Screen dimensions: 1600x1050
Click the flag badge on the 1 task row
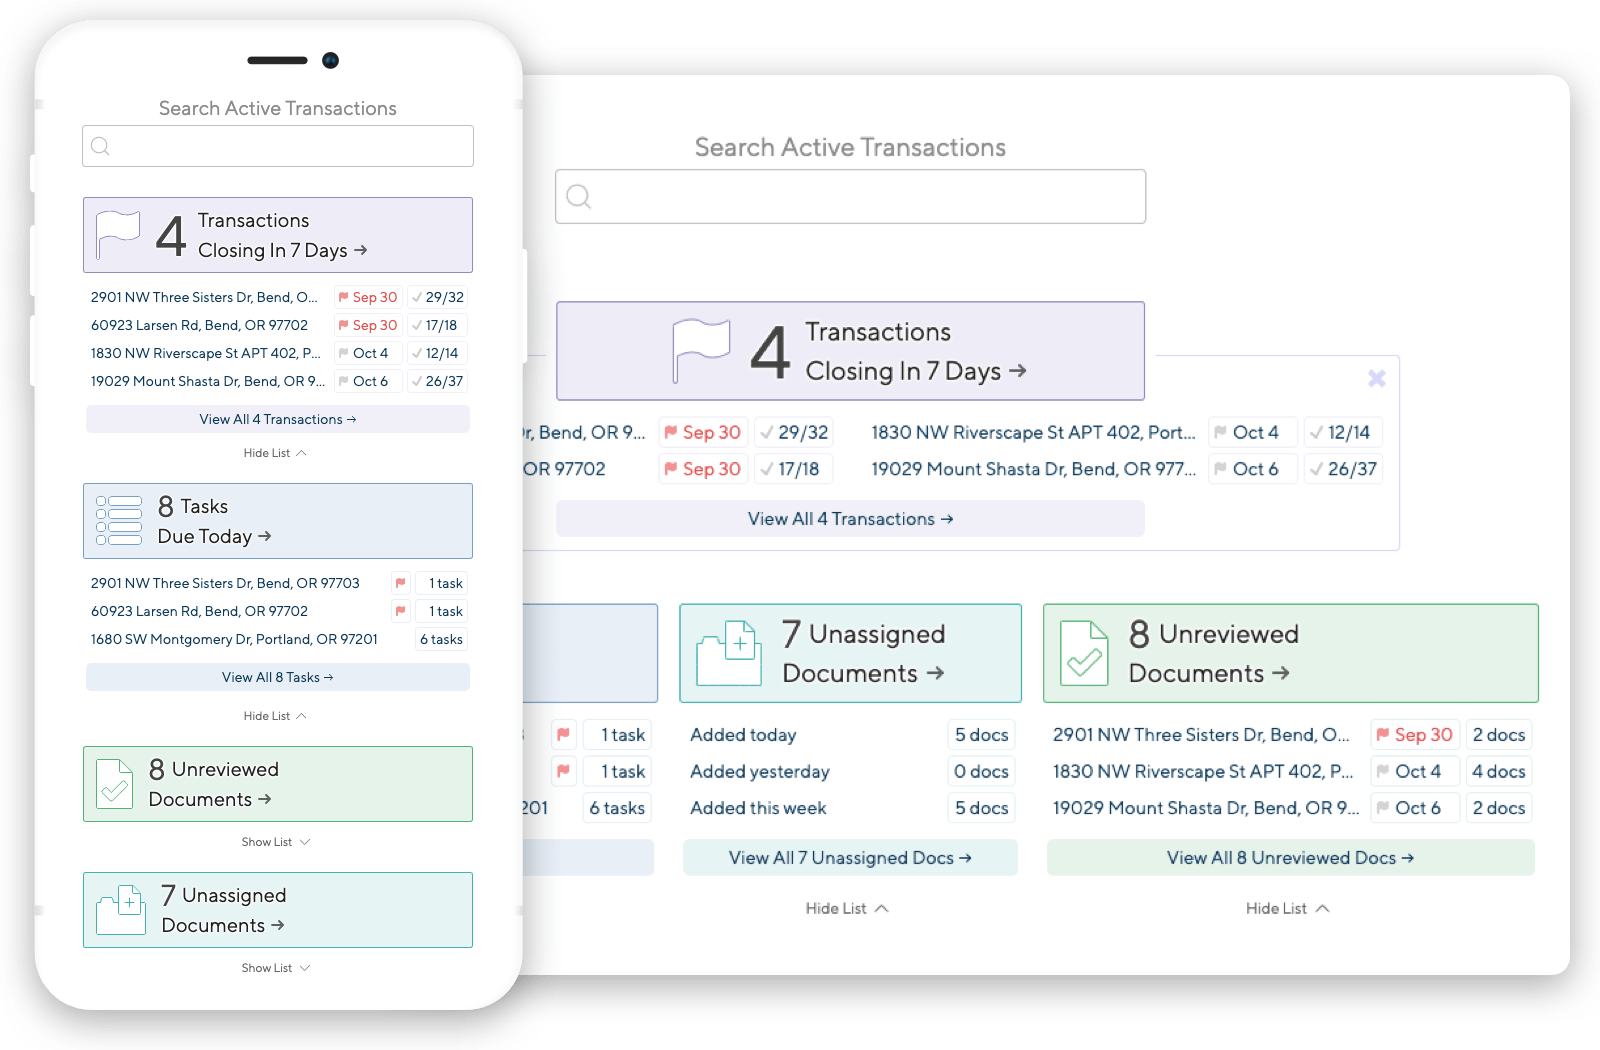[401, 582]
